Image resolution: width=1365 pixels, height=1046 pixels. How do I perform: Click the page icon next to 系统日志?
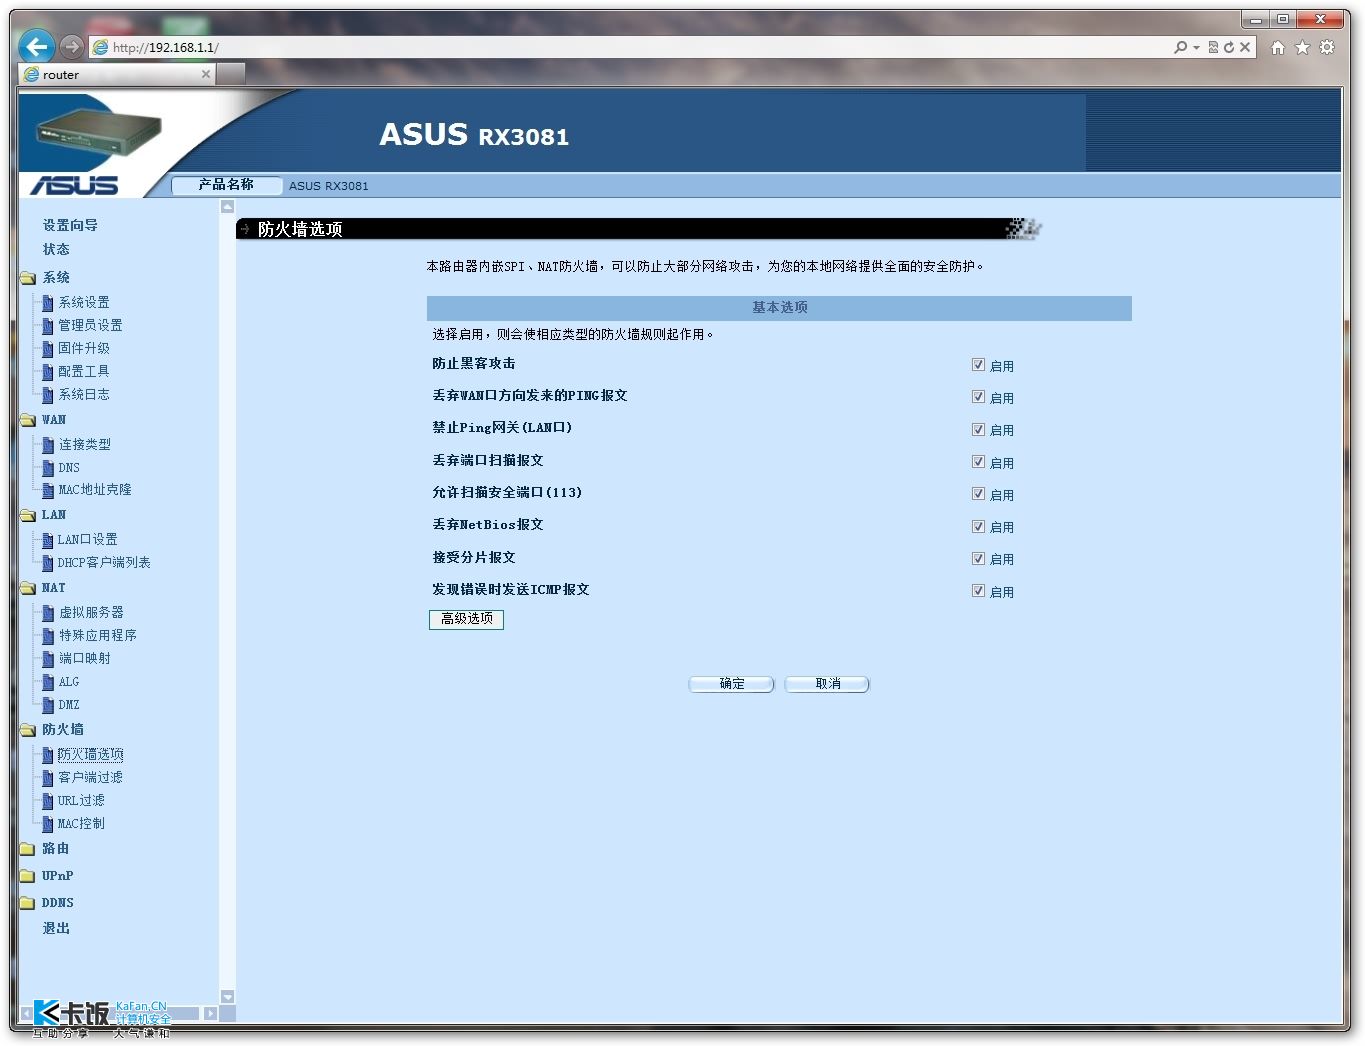[x=47, y=394]
